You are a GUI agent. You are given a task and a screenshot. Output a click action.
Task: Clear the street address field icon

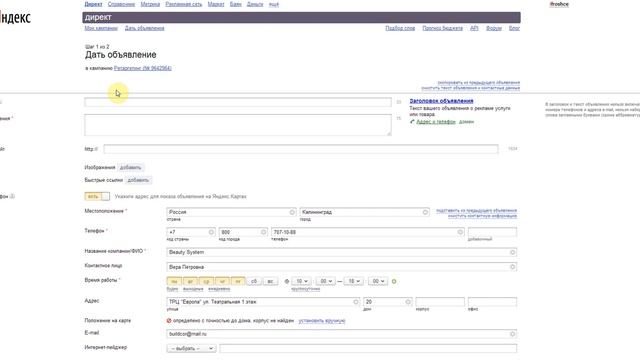point(356,302)
